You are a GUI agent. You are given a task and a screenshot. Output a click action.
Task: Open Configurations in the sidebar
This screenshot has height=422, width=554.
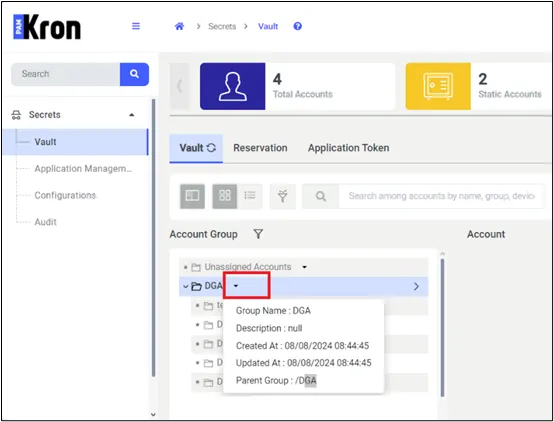click(x=65, y=195)
